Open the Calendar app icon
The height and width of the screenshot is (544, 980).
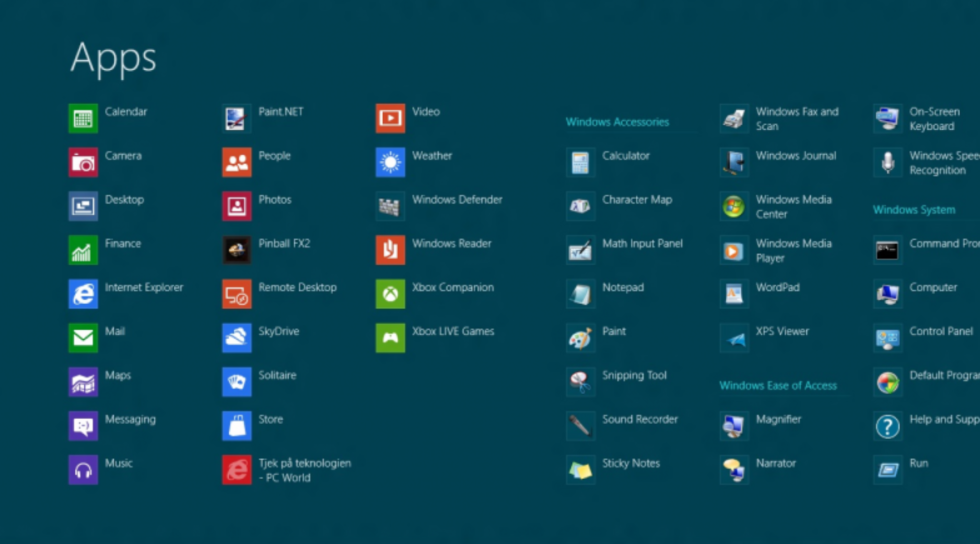[x=83, y=119]
